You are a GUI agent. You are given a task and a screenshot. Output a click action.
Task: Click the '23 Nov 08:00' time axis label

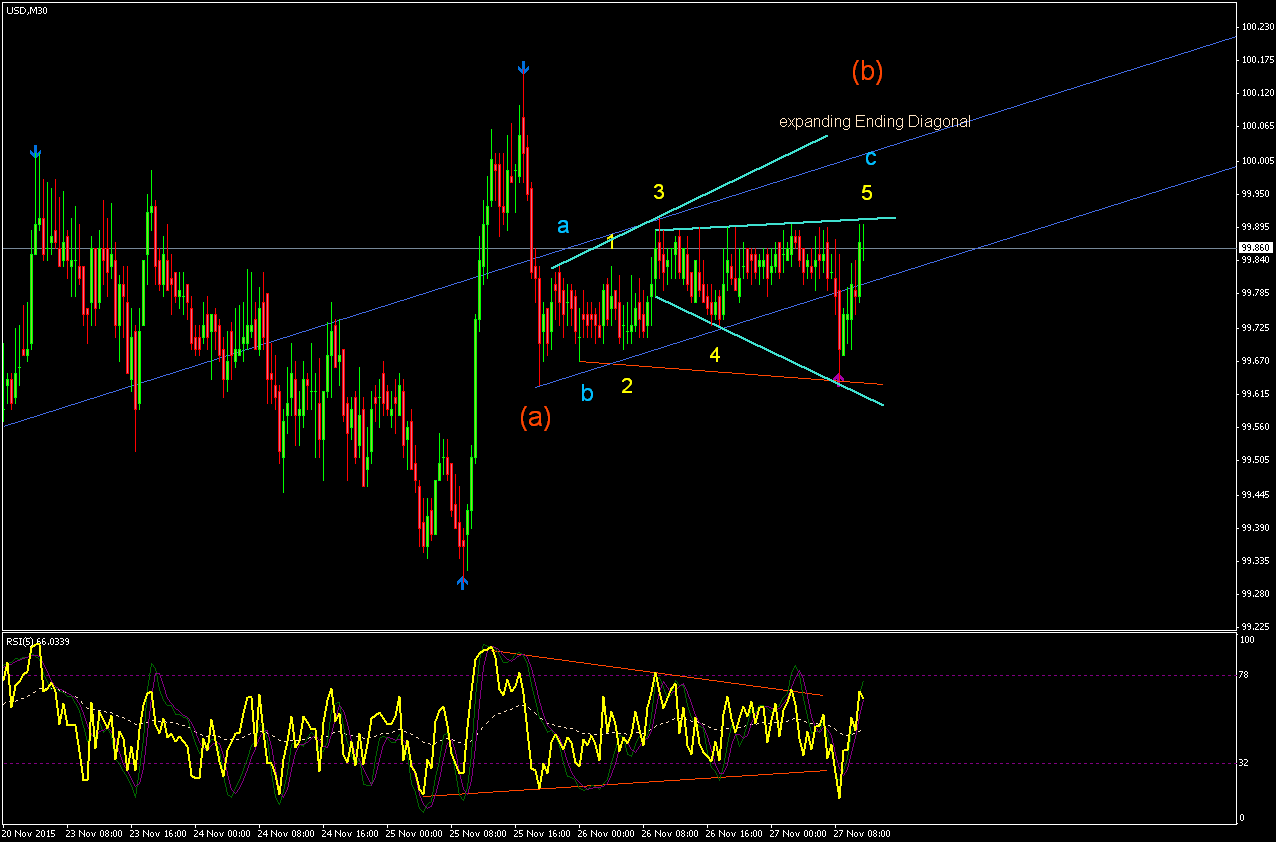(94, 832)
